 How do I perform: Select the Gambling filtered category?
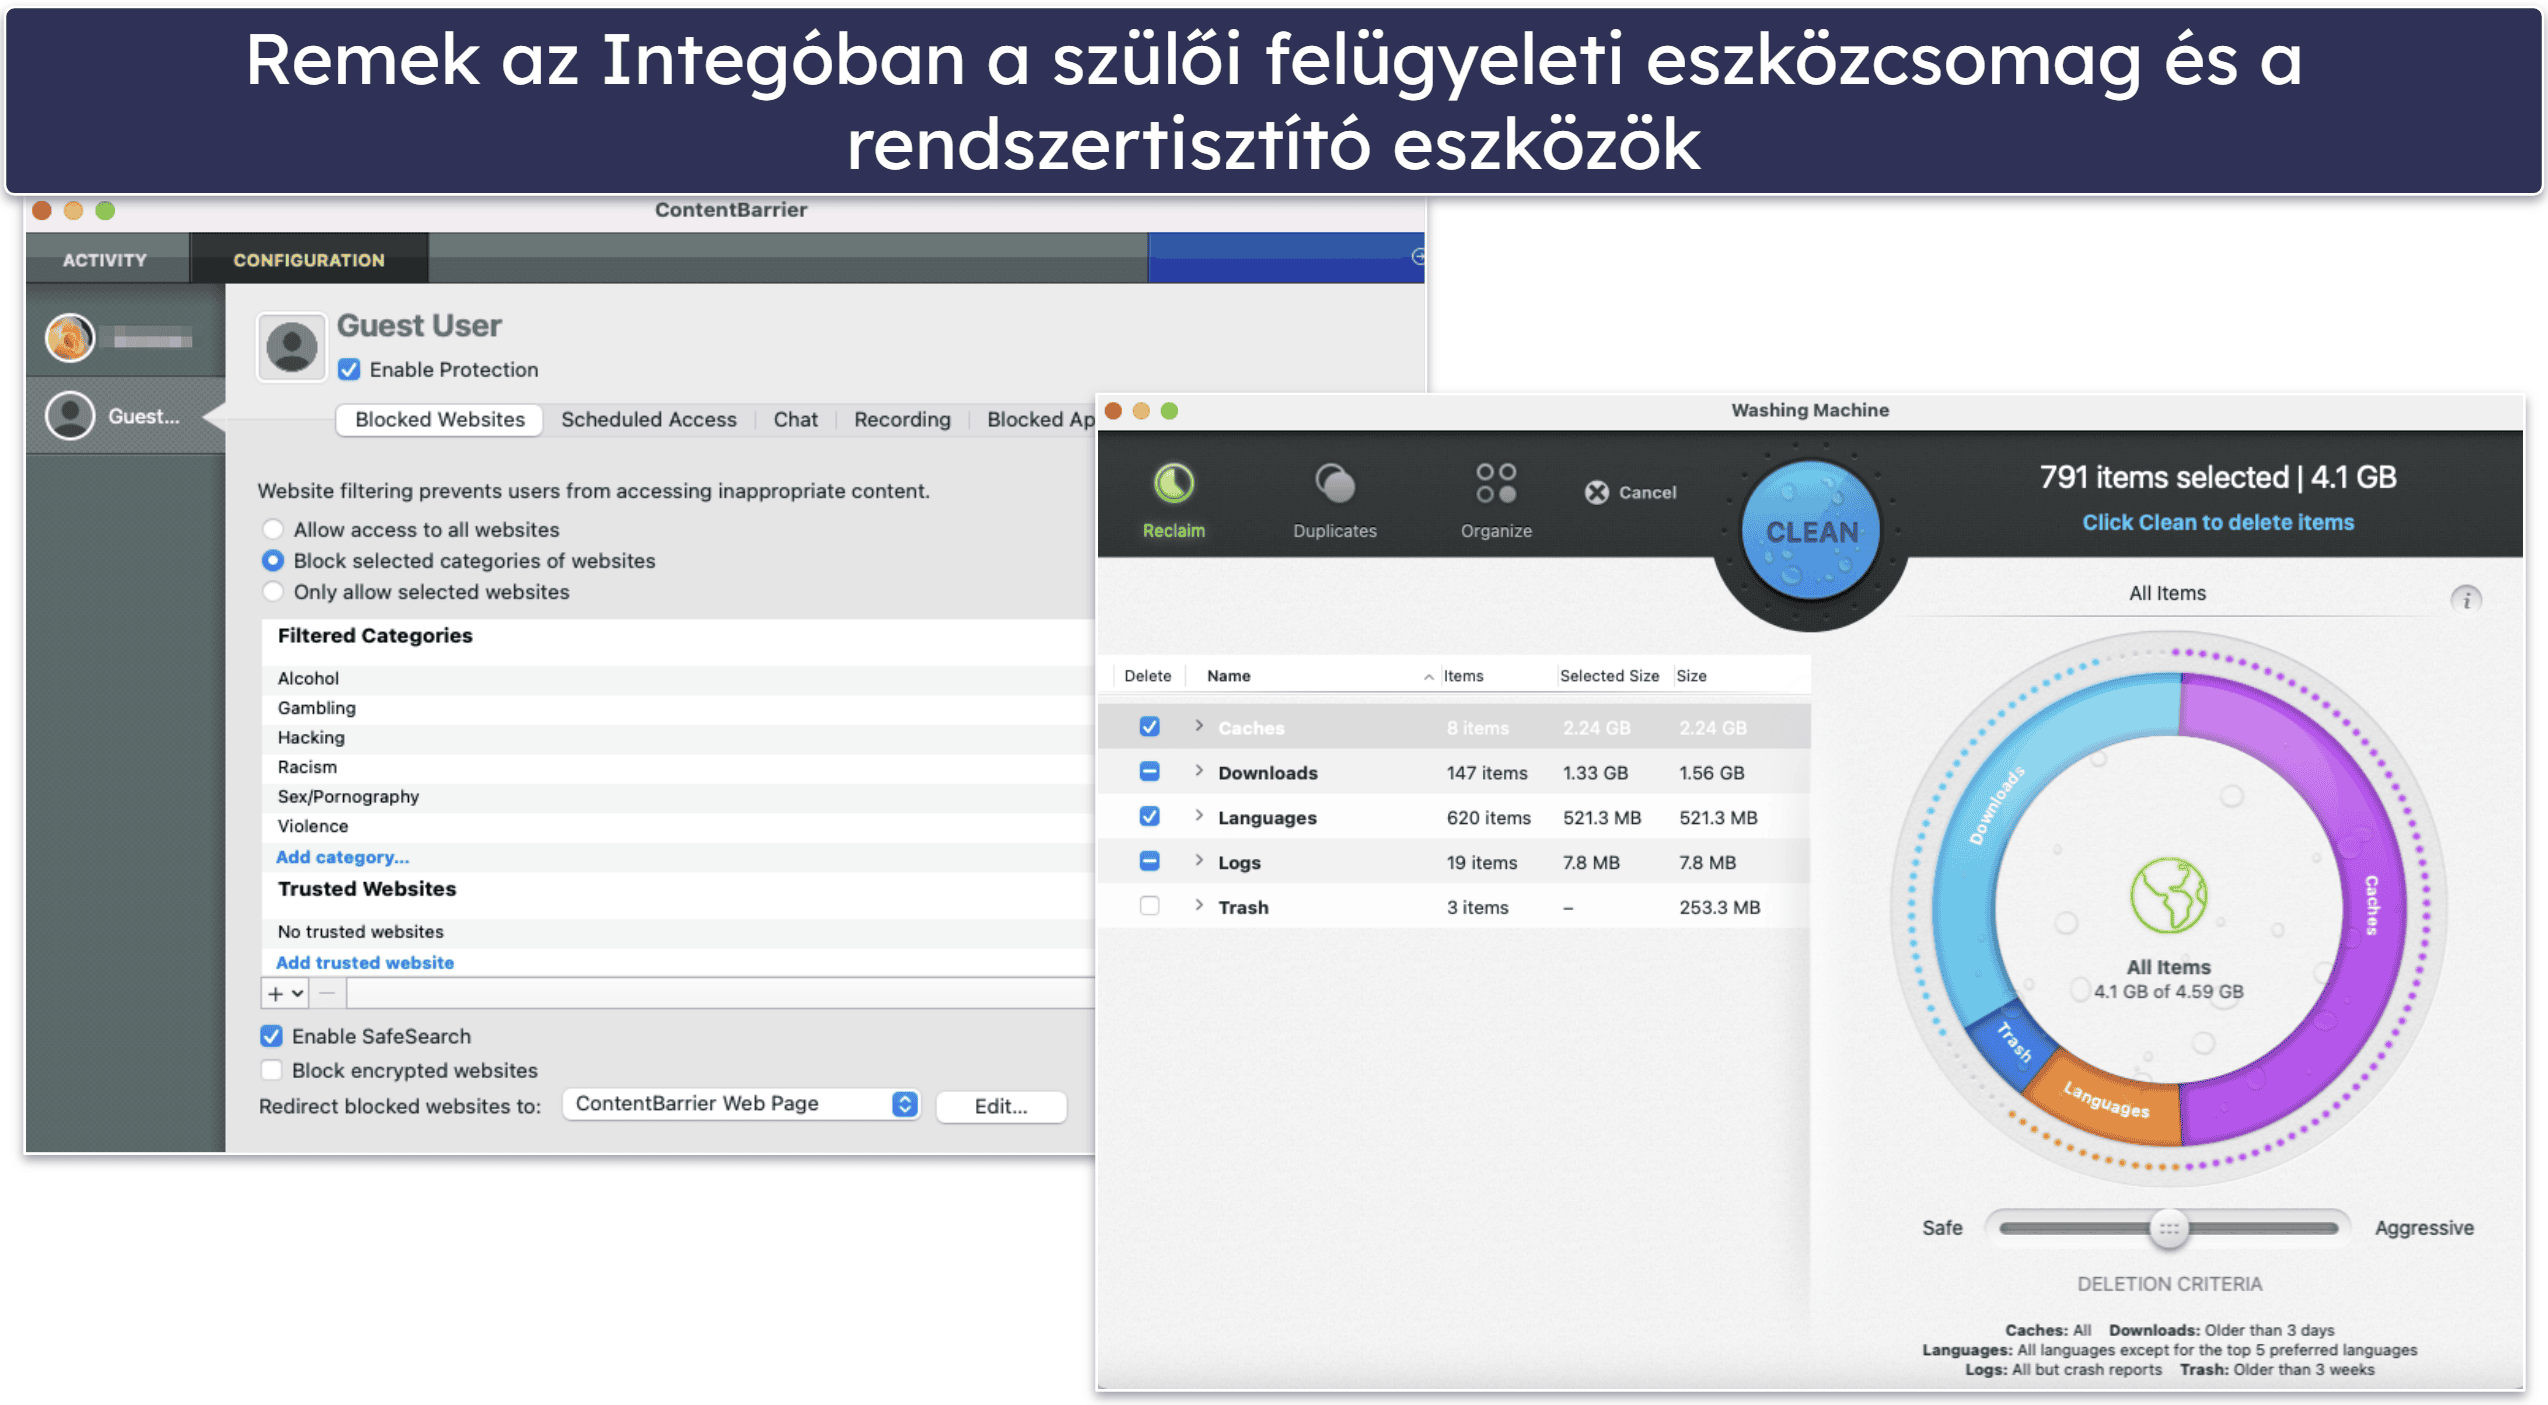(677, 708)
